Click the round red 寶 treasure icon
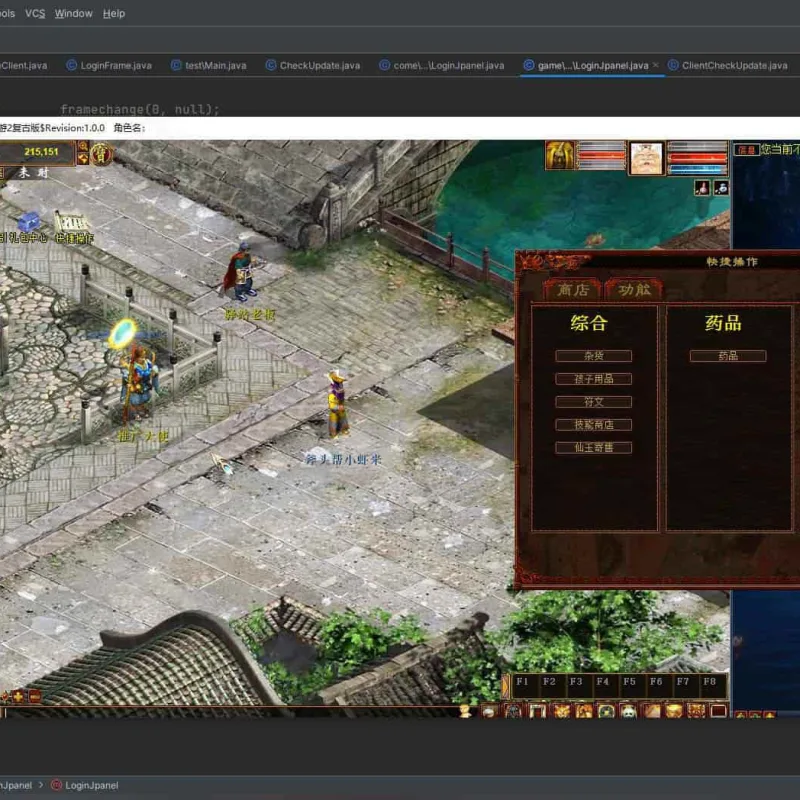This screenshot has height=800, width=800. [x=101, y=153]
